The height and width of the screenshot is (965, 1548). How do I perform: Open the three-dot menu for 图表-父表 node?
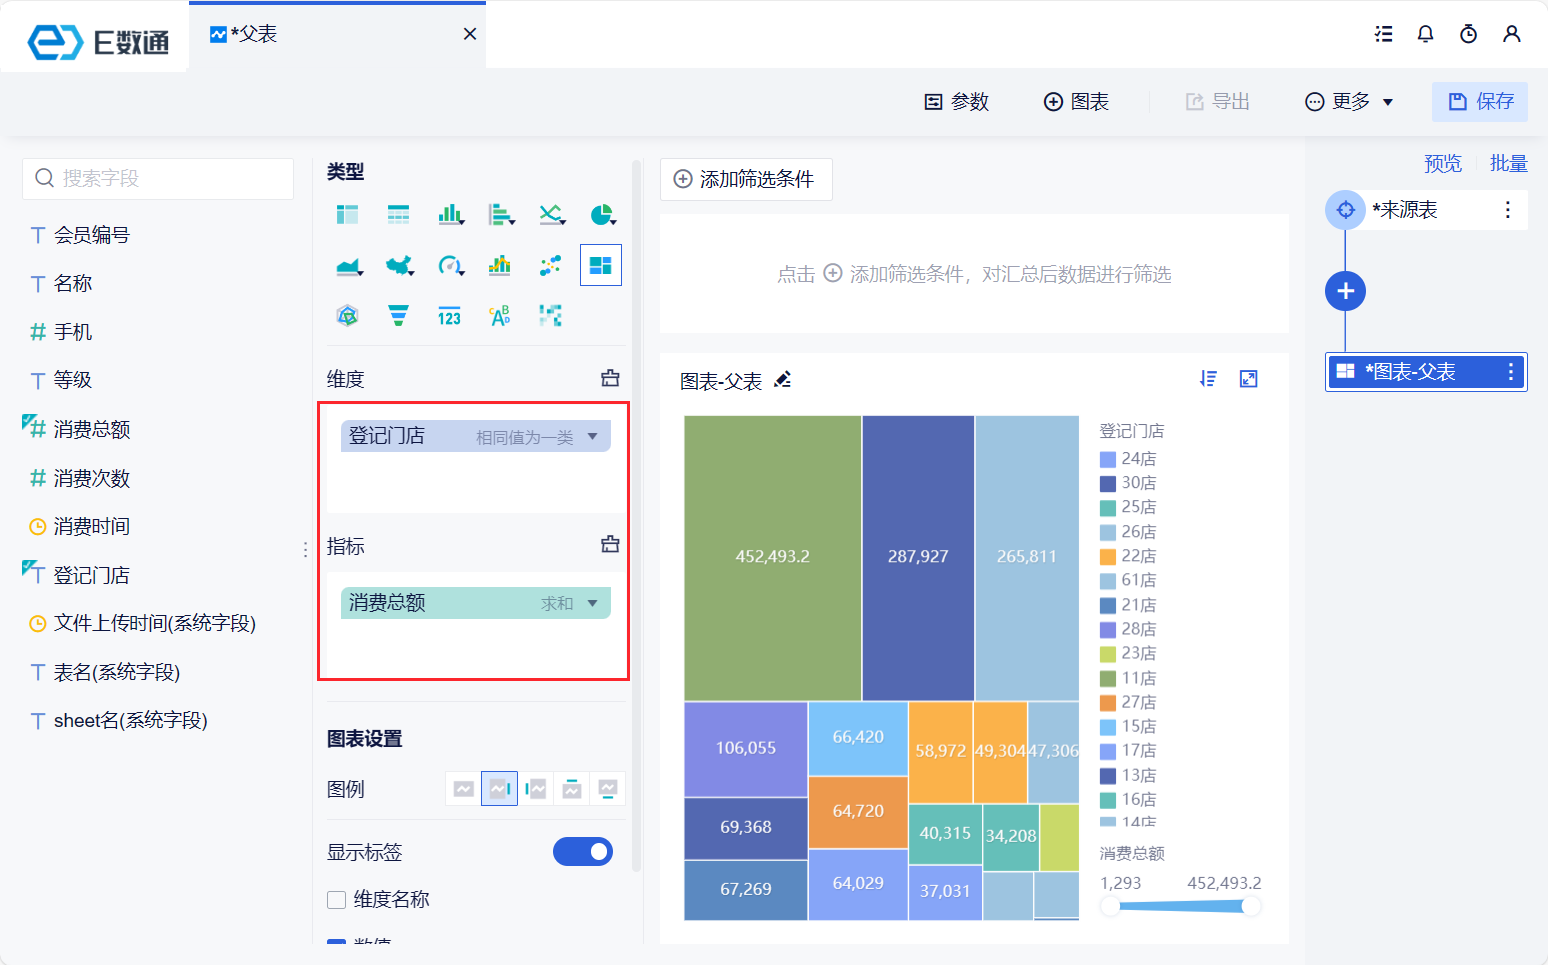tap(1511, 372)
